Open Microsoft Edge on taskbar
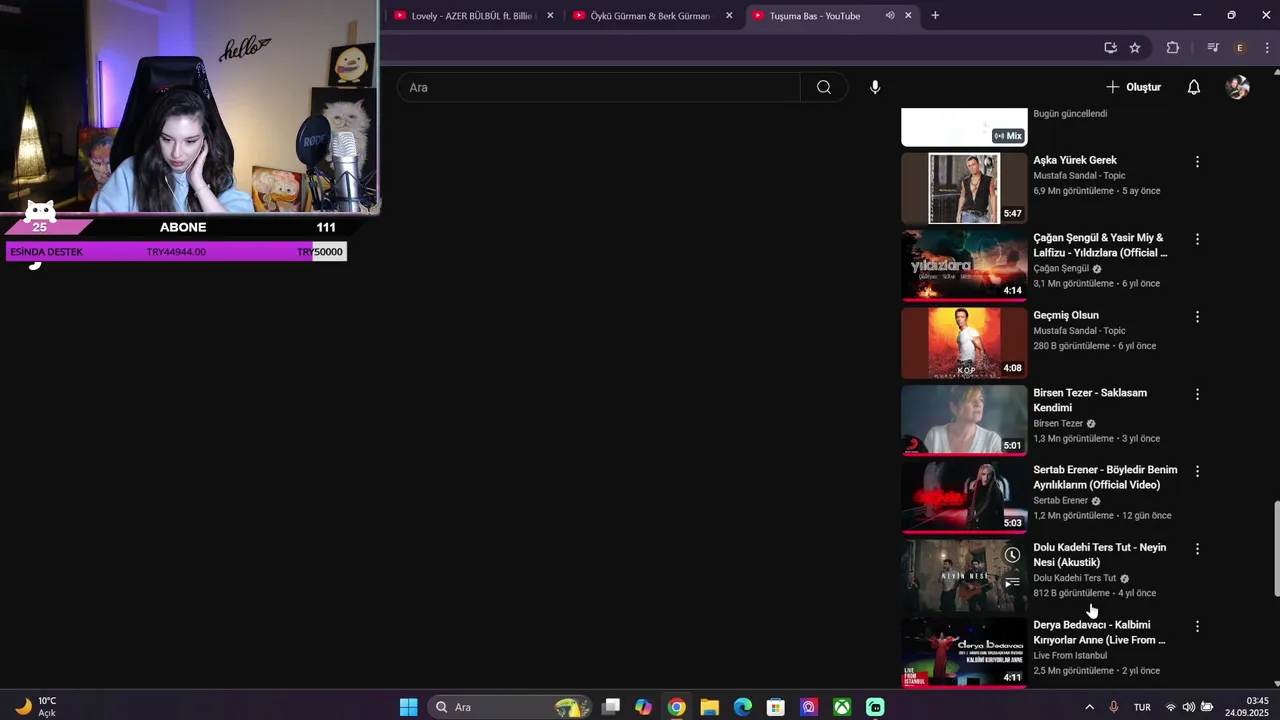Image resolution: width=1280 pixels, height=720 pixels. 742,707
